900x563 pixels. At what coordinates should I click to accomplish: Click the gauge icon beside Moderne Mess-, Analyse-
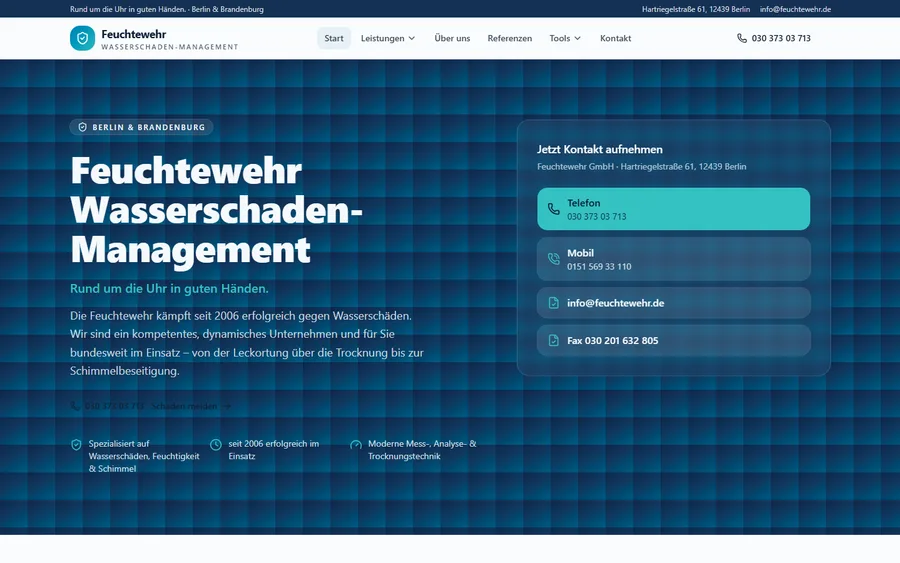(x=356, y=444)
